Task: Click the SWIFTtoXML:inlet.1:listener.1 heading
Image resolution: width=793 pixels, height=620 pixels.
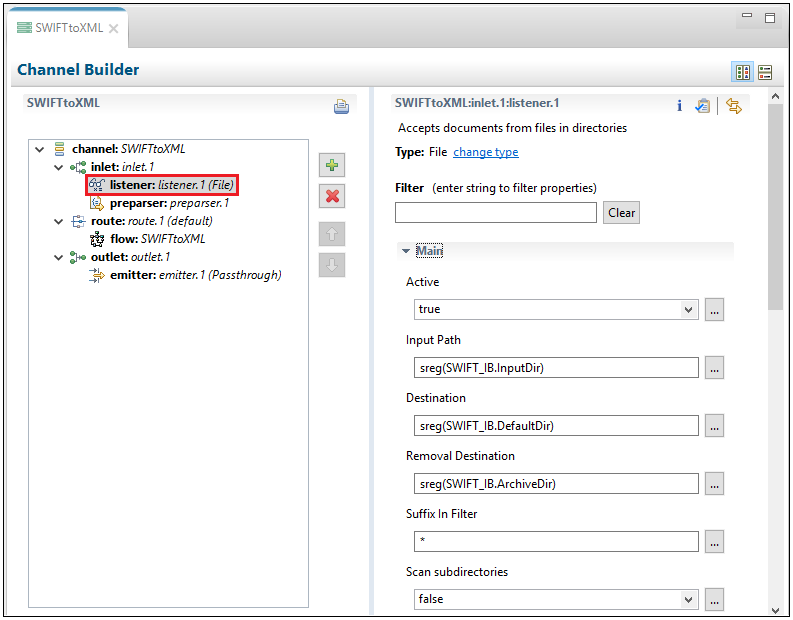Action: pos(477,103)
